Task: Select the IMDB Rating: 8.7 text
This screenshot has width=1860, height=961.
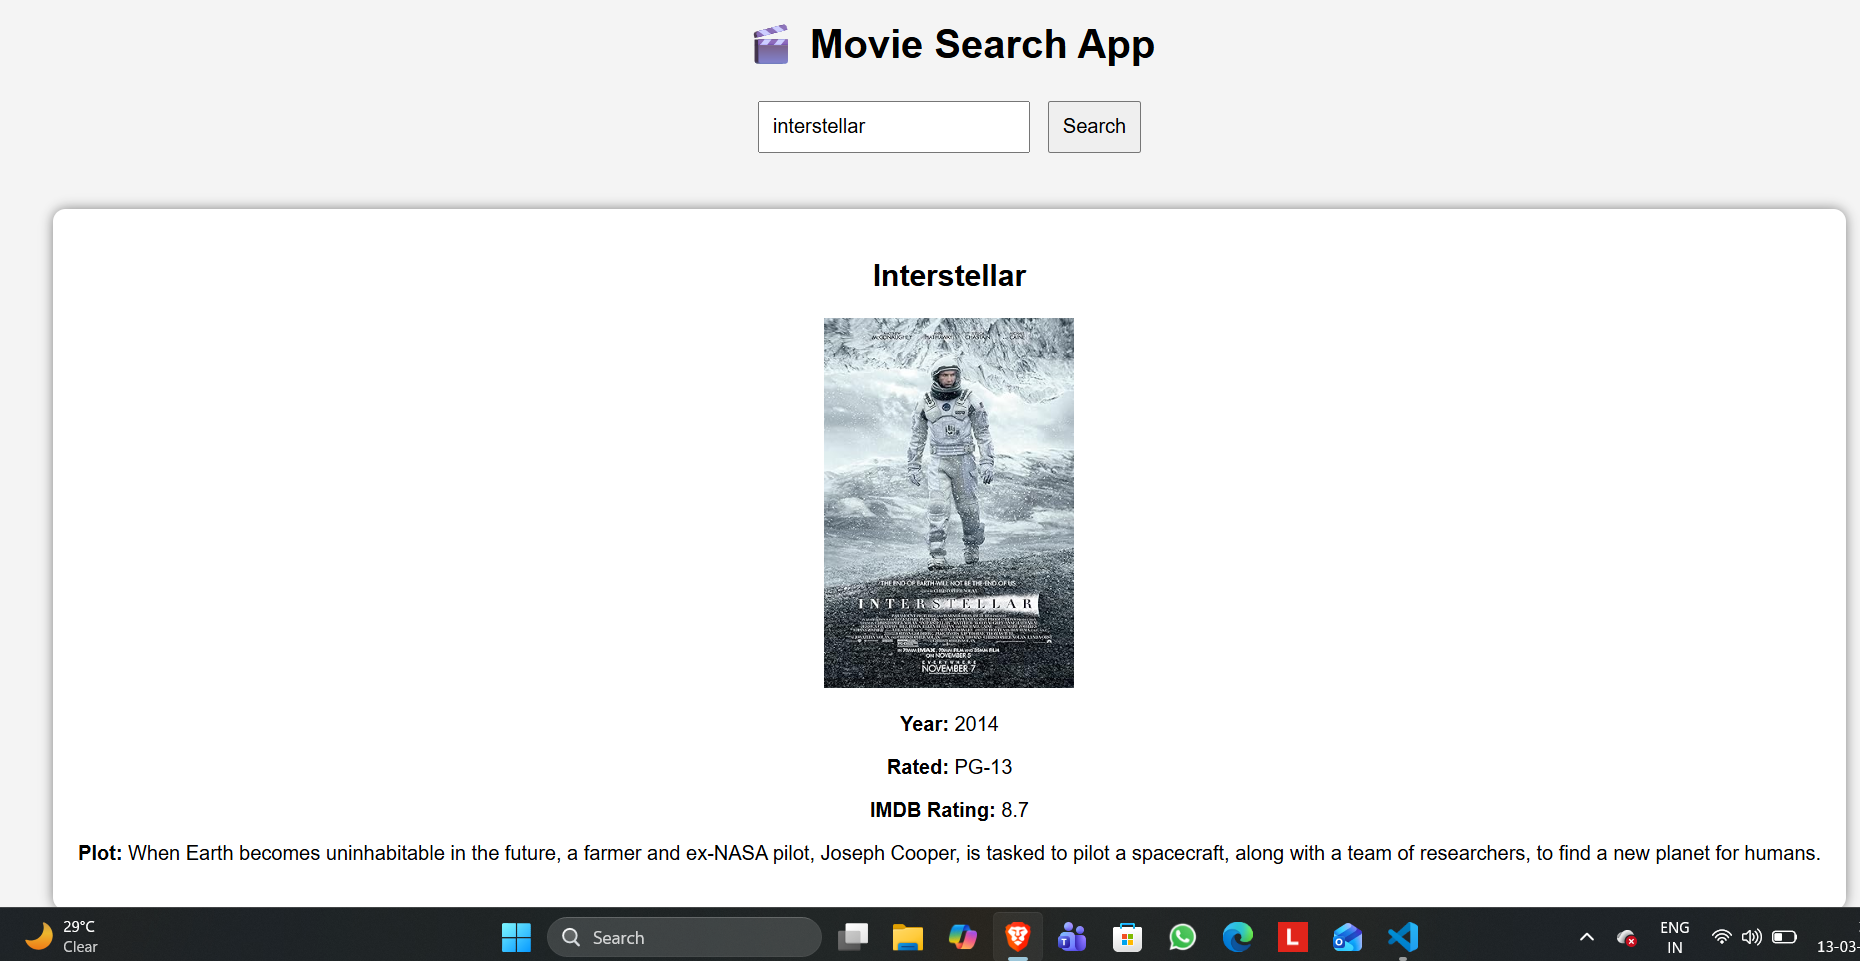Action: (x=949, y=810)
